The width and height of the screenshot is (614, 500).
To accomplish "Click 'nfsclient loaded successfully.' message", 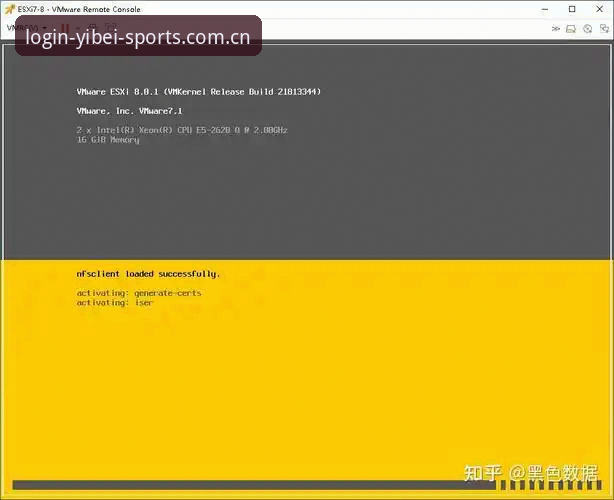I will pyautogui.click(x=148, y=274).
